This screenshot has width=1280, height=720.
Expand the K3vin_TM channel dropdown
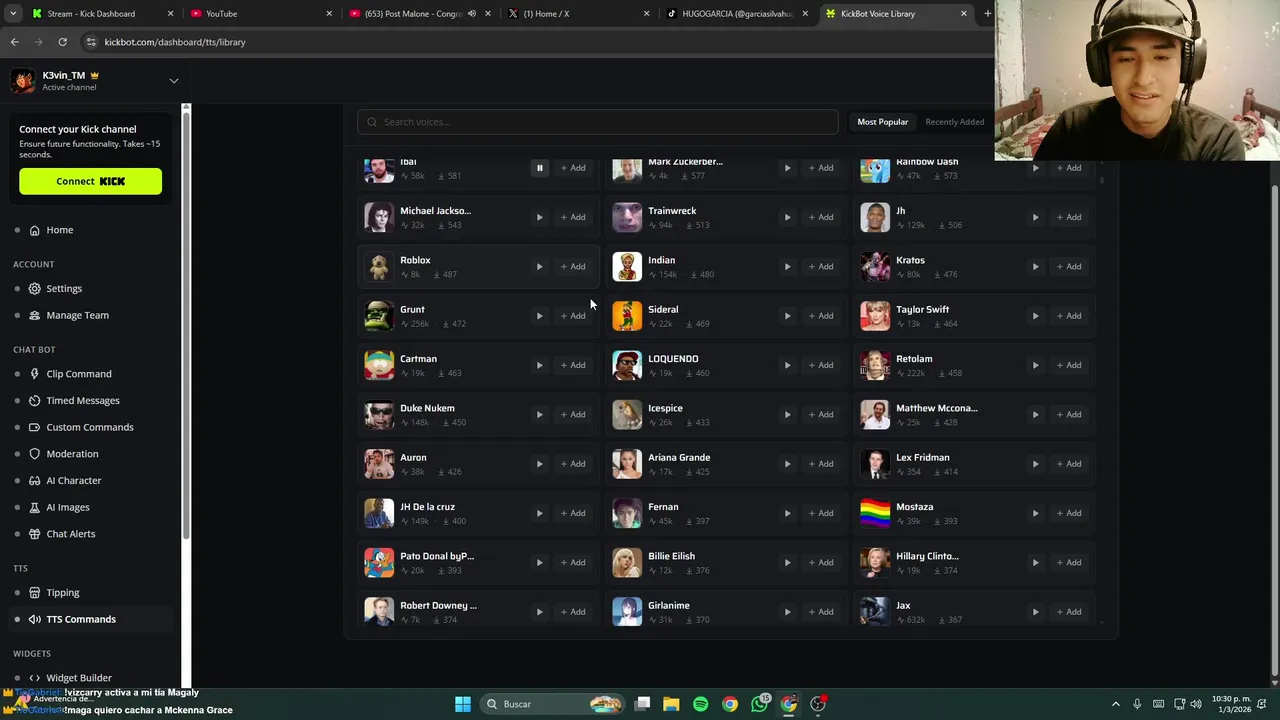[173, 81]
